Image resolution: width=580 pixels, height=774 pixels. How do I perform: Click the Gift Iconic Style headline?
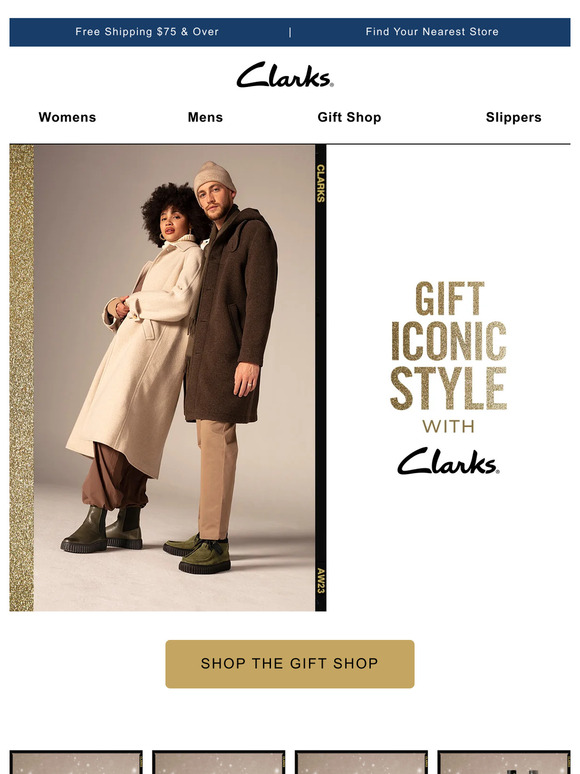pos(448,346)
